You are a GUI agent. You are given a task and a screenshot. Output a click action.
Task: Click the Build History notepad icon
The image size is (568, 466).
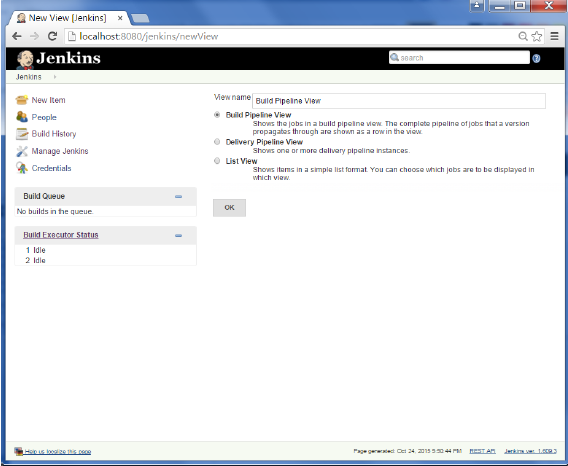[x=22, y=134]
